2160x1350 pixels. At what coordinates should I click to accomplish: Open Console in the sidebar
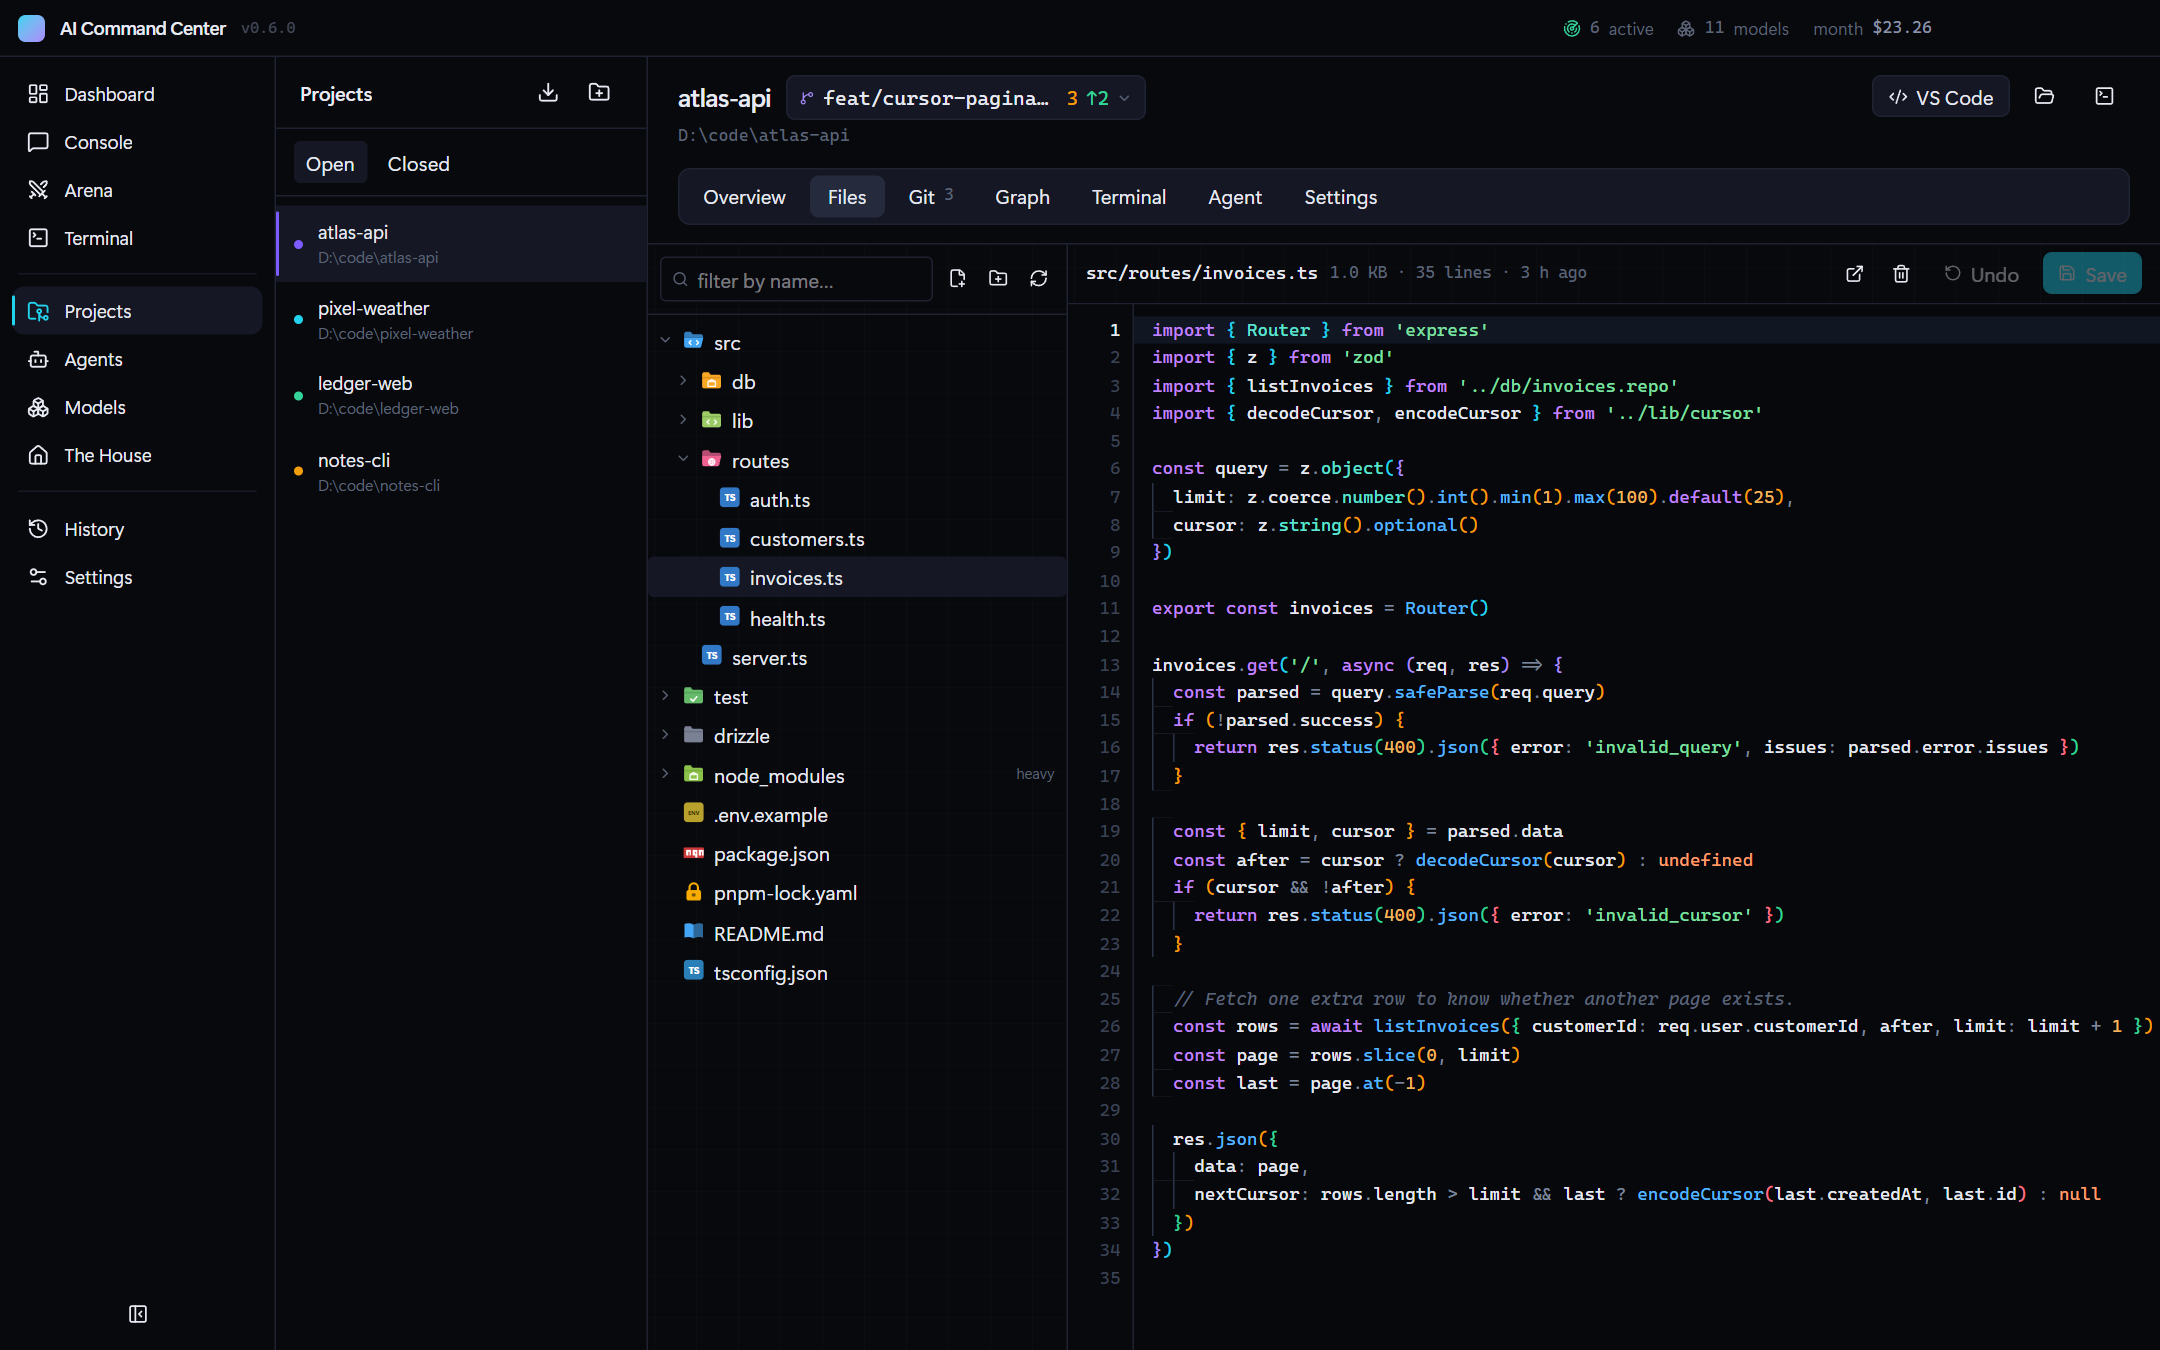click(x=138, y=142)
